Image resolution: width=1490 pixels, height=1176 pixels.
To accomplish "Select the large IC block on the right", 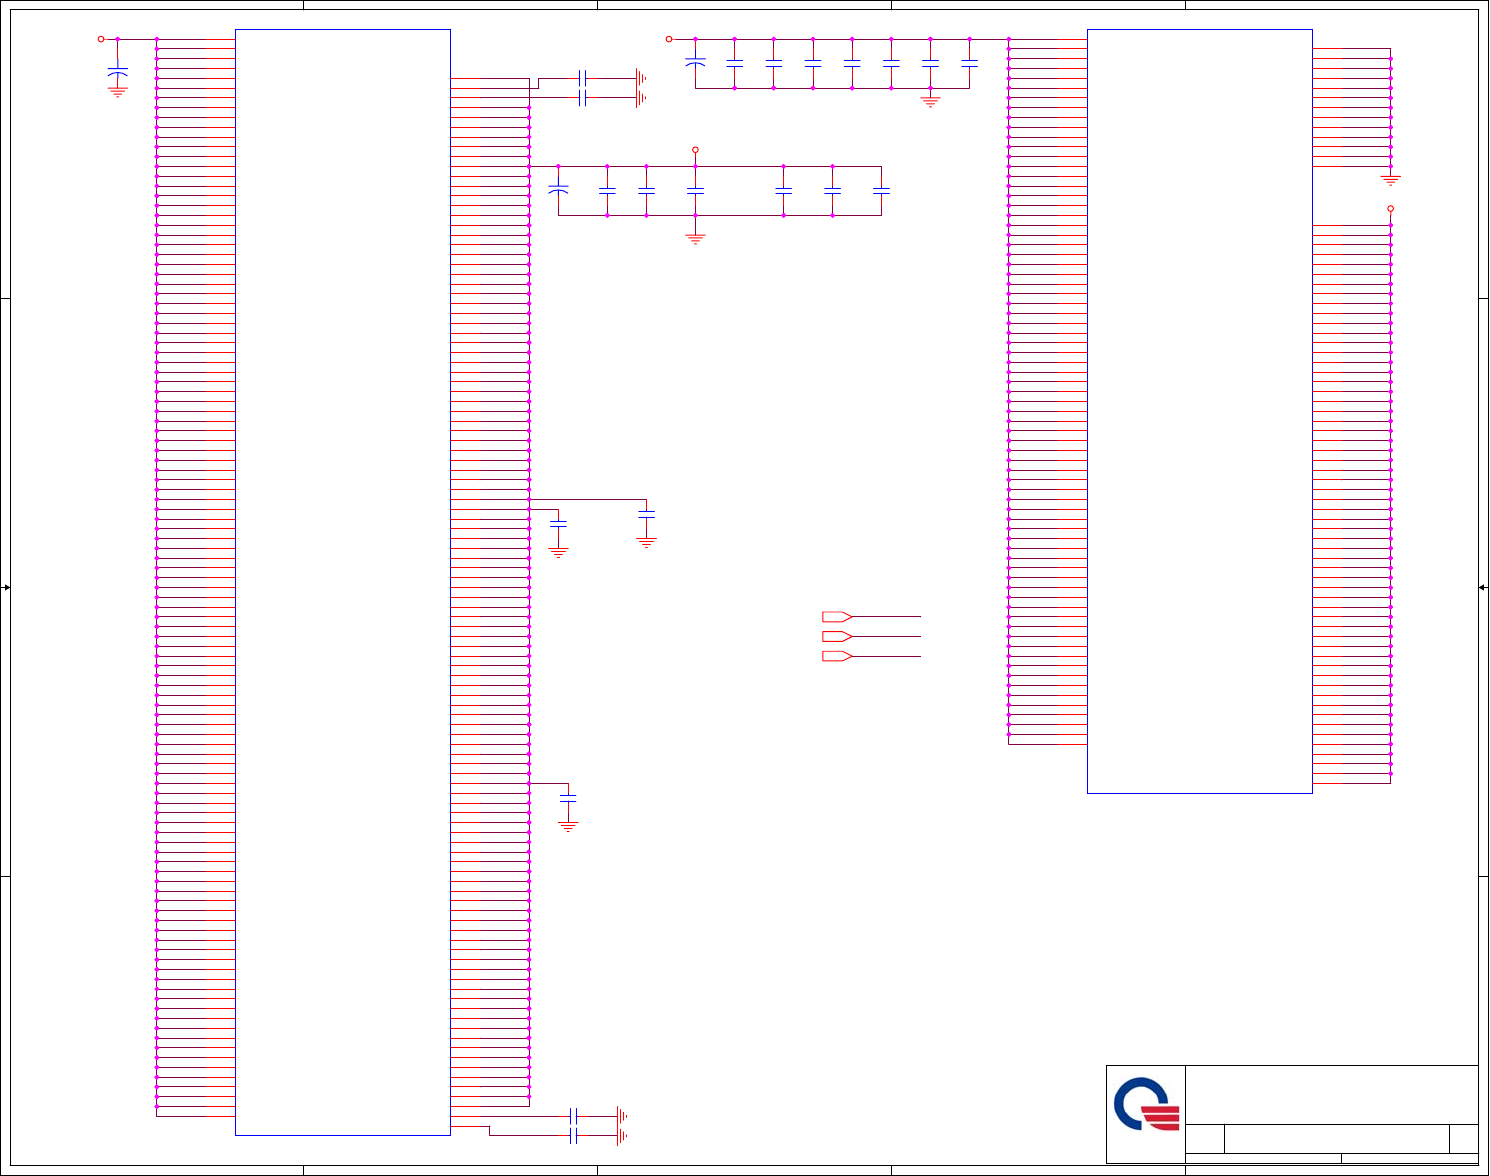I will tap(1200, 411).
